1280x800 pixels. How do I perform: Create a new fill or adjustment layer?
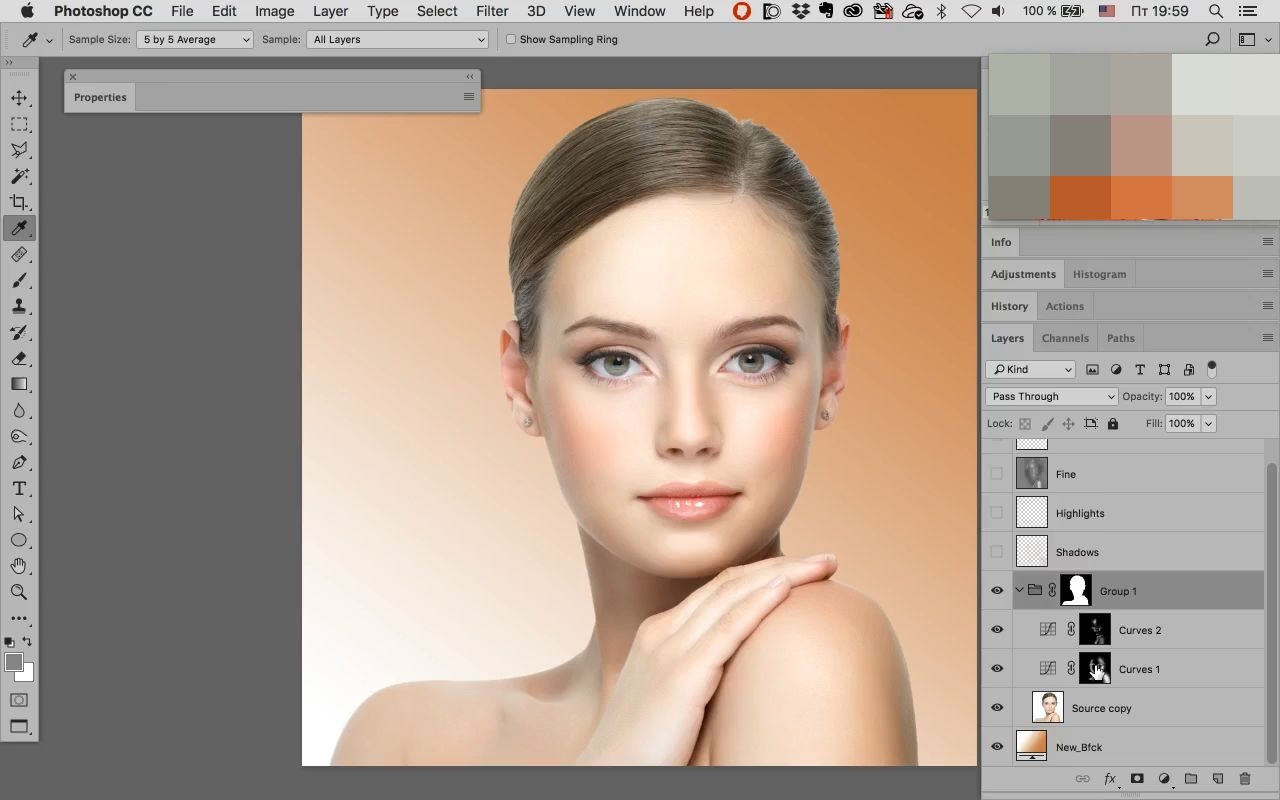1164,778
